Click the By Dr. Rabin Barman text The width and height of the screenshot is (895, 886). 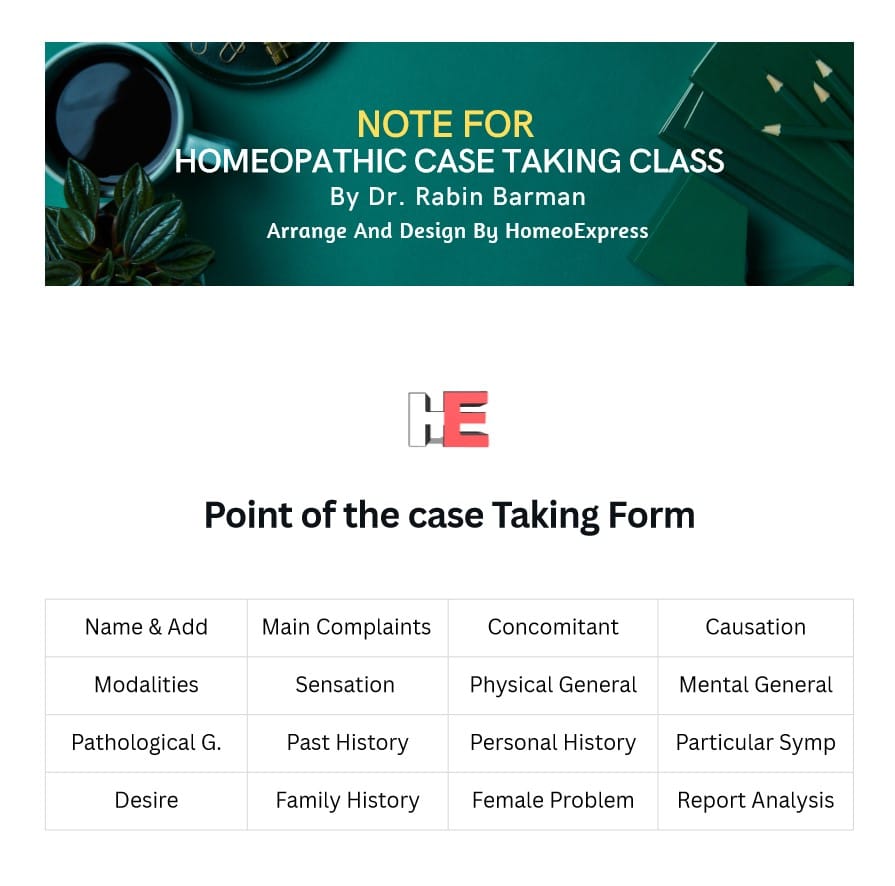pos(458,197)
